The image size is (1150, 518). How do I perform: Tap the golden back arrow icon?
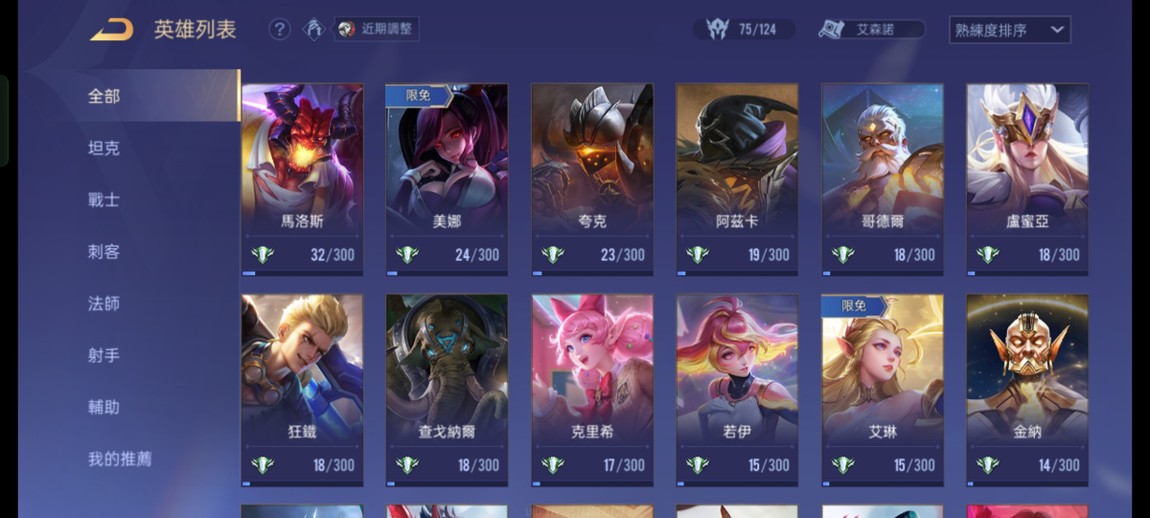112,30
